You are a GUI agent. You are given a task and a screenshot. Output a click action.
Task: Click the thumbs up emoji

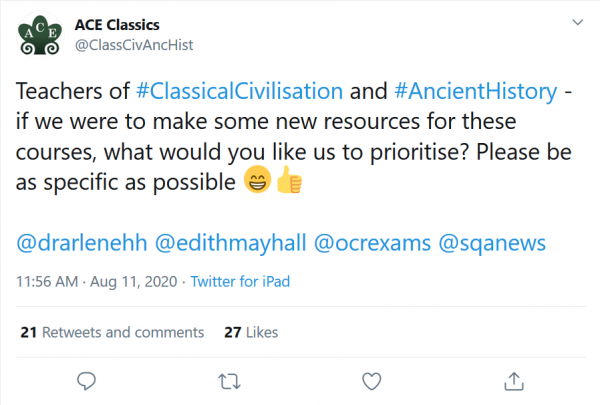tap(289, 180)
